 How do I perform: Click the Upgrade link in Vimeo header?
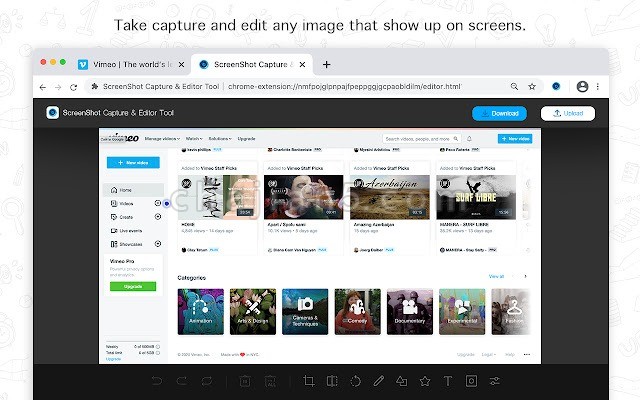coord(247,139)
